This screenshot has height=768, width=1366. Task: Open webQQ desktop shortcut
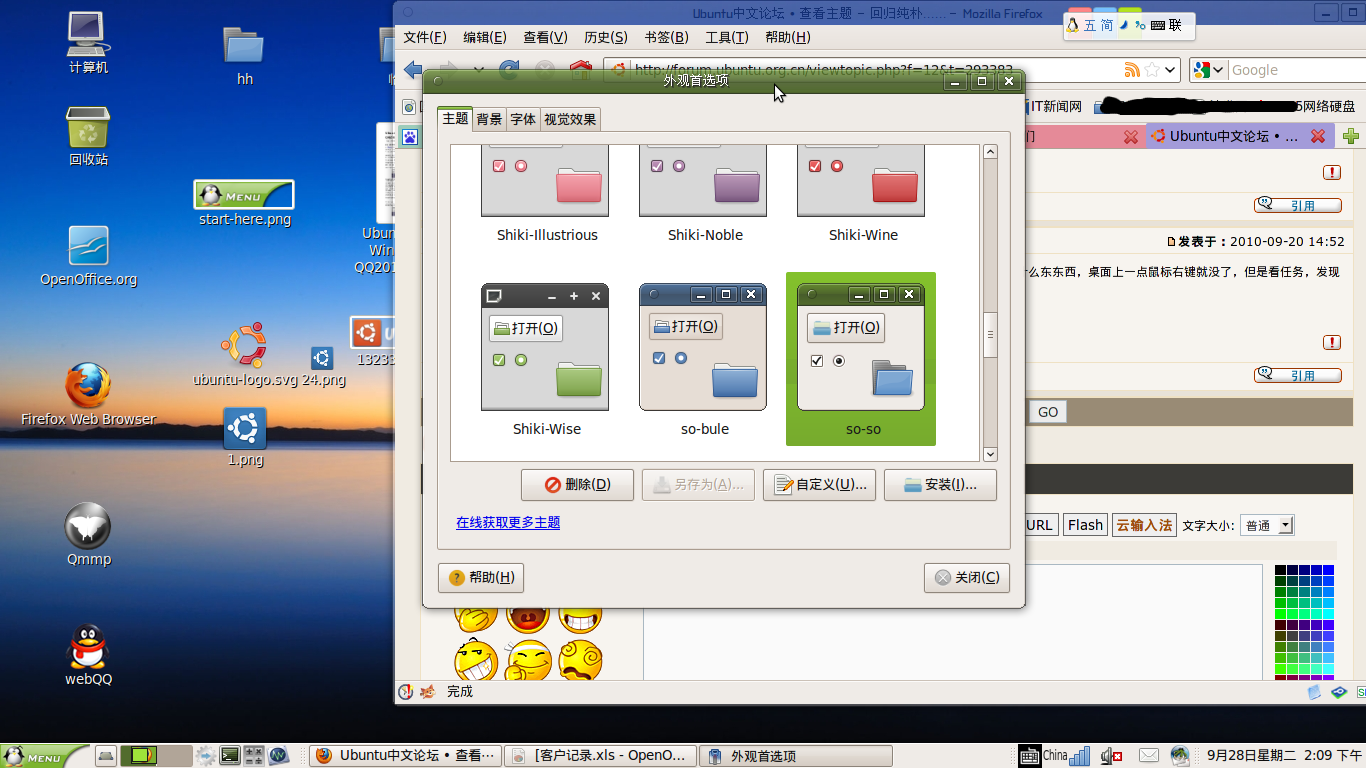click(x=88, y=655)
